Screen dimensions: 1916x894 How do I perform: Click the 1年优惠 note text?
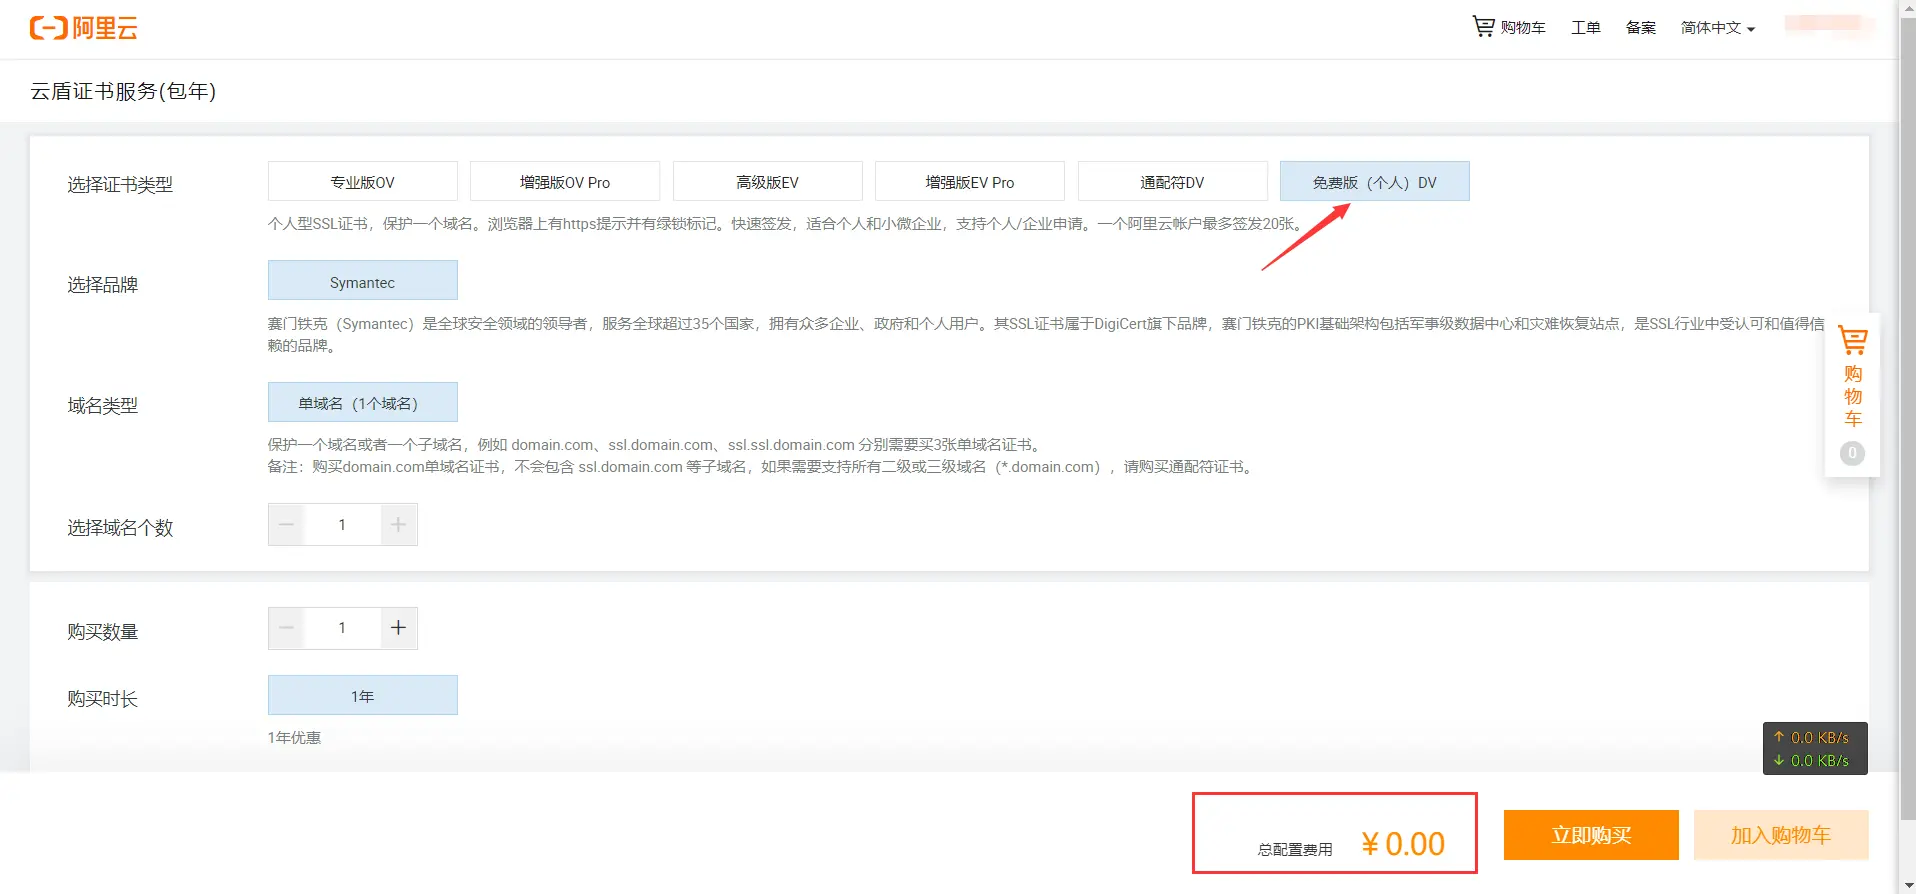(294, 738)
